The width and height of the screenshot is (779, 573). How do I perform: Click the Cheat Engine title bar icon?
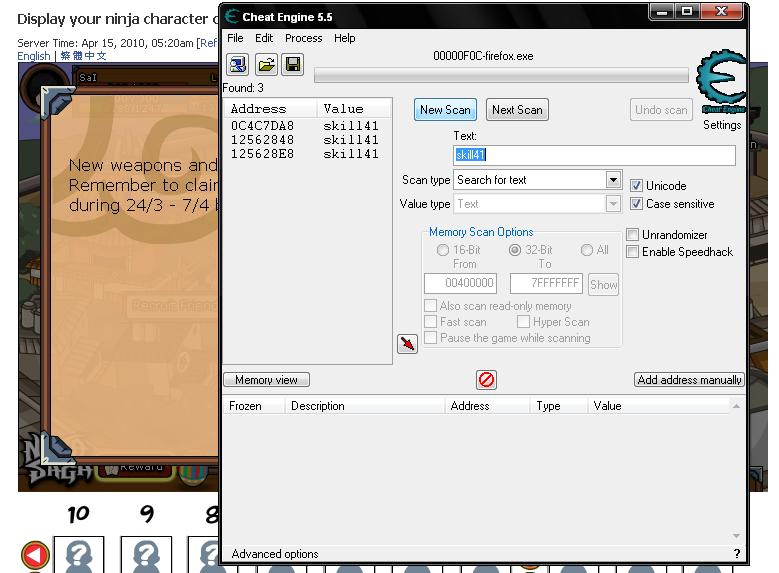(x=232, y=17)
